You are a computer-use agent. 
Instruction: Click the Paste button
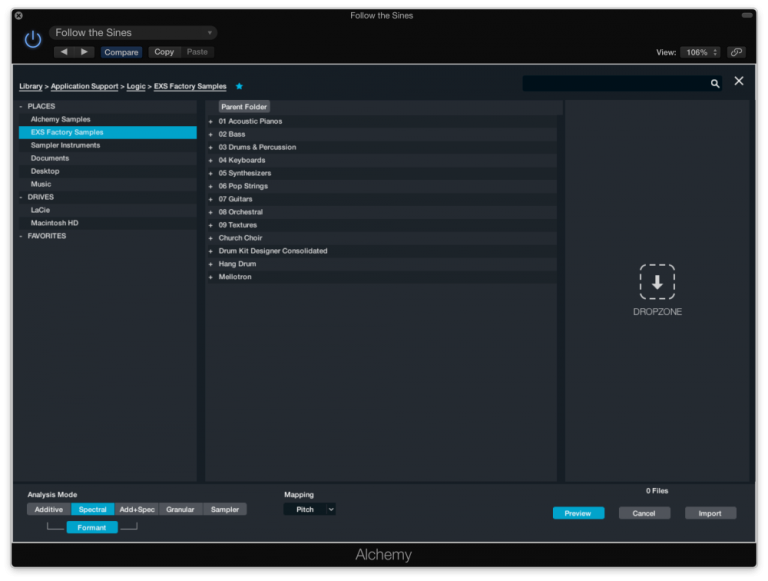click(197, 52)
